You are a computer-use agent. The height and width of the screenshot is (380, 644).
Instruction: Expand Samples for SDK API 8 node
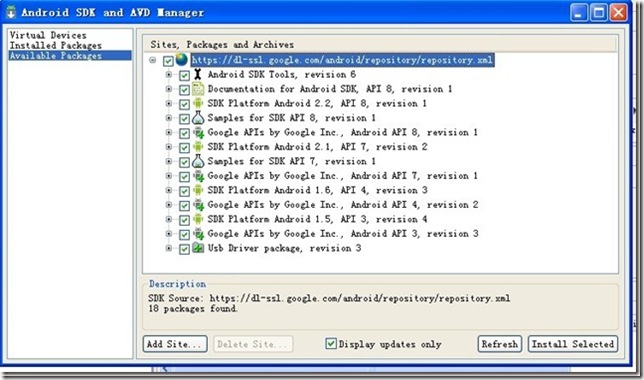click(x=169, y=118)
